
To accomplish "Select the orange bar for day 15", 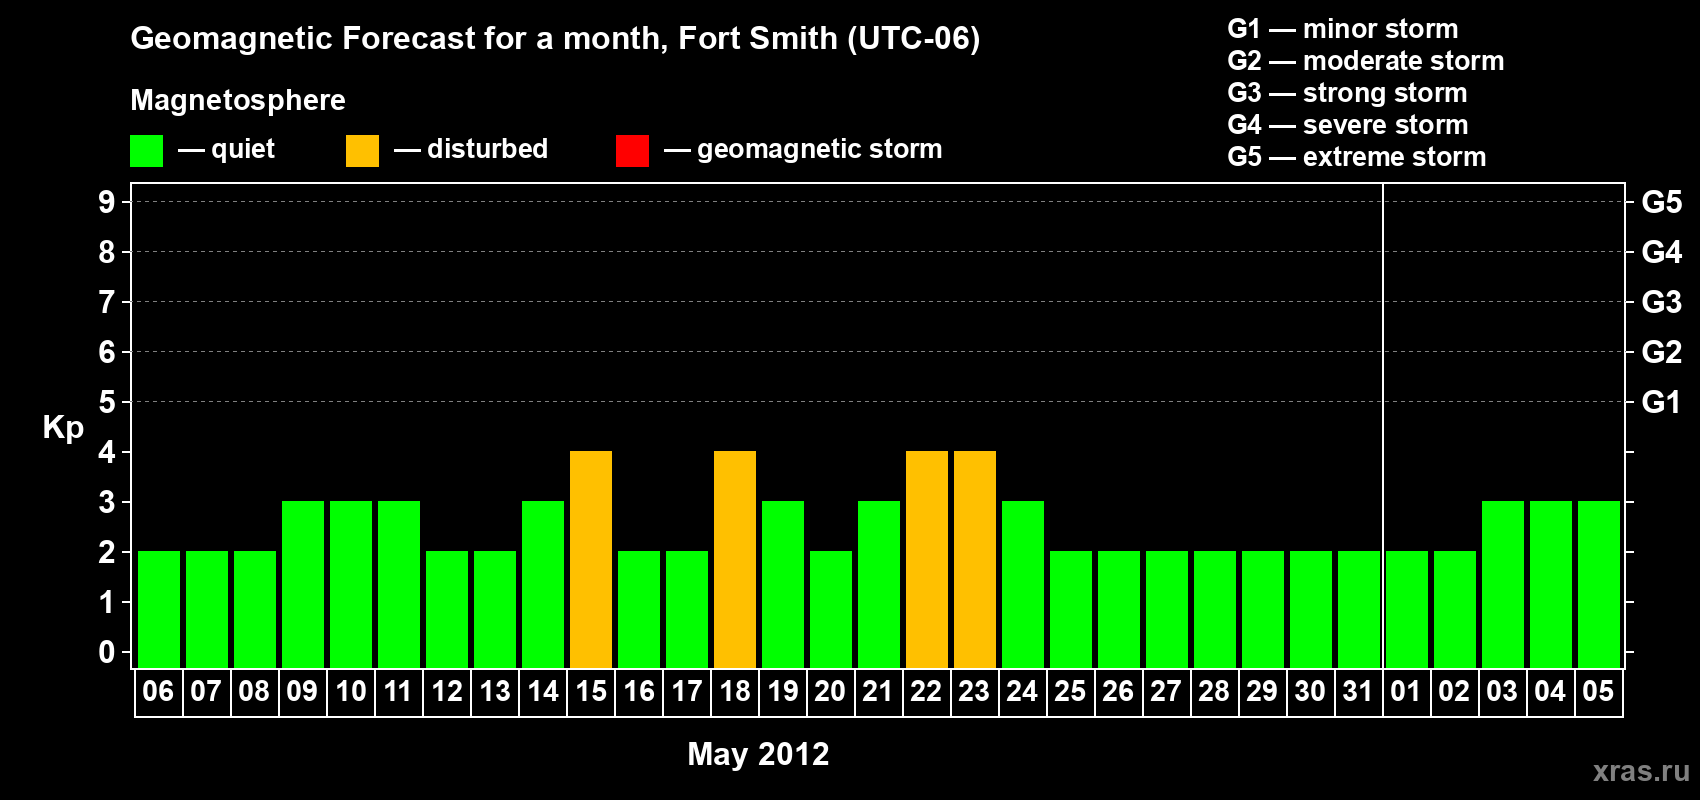I will point(591,560).
